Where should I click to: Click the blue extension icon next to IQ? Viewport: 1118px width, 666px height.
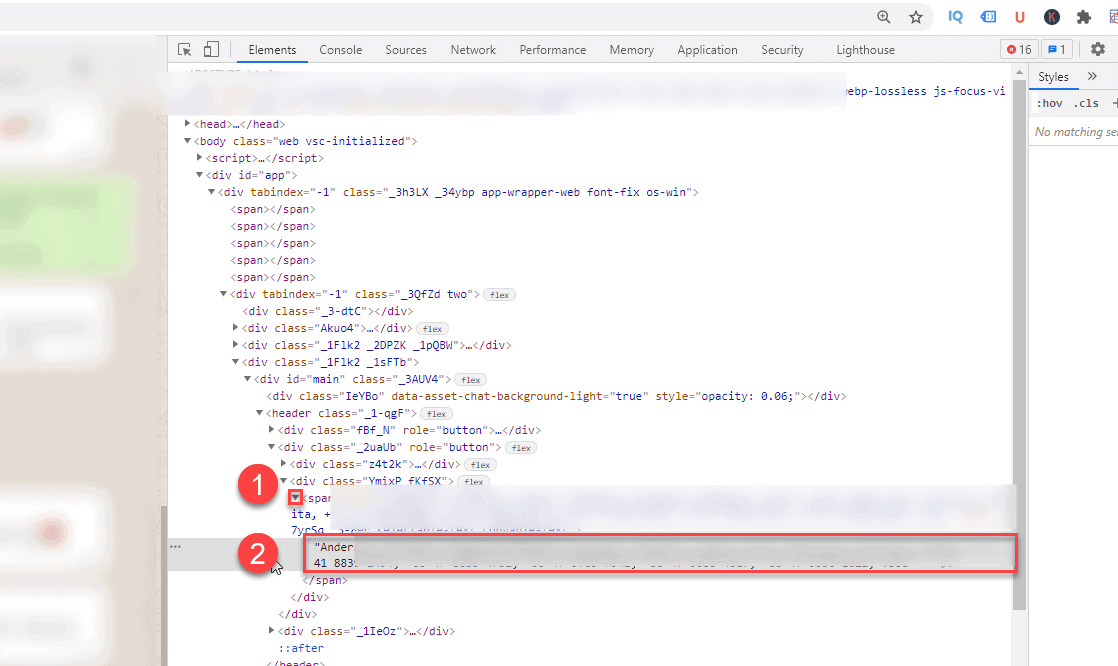988,17
